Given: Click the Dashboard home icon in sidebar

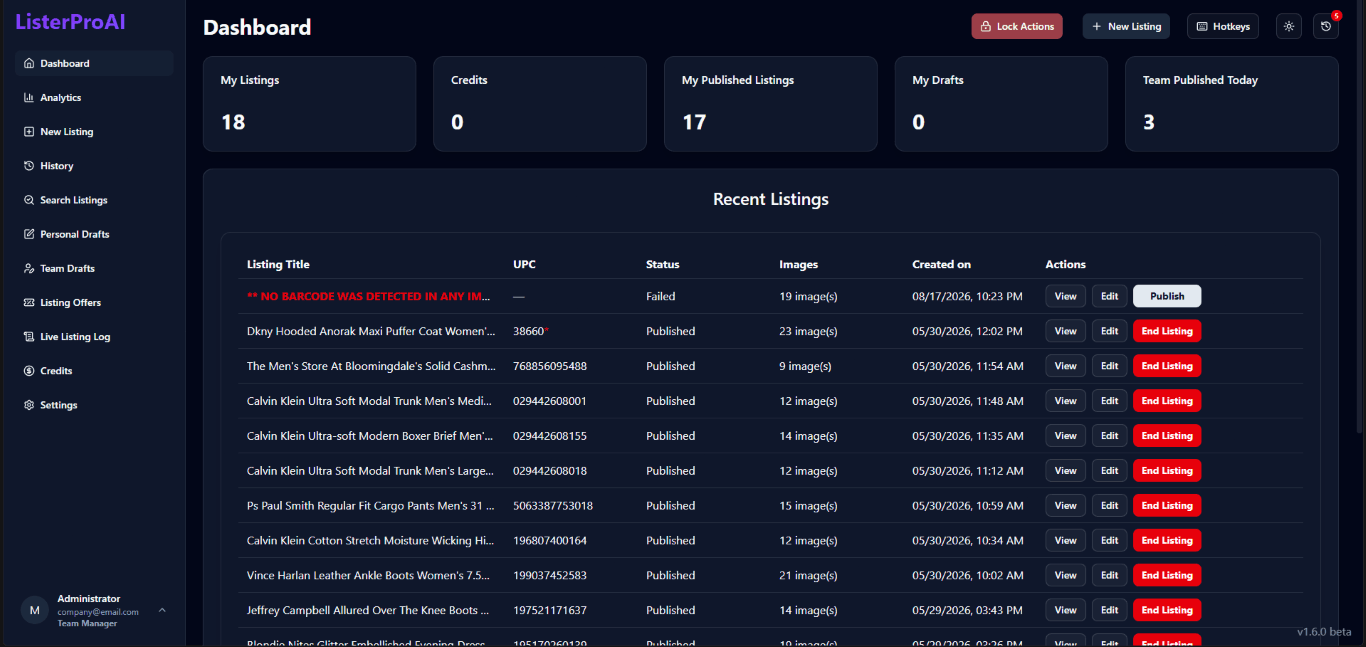Looking at the screenshot, I should tap(29, 64).
